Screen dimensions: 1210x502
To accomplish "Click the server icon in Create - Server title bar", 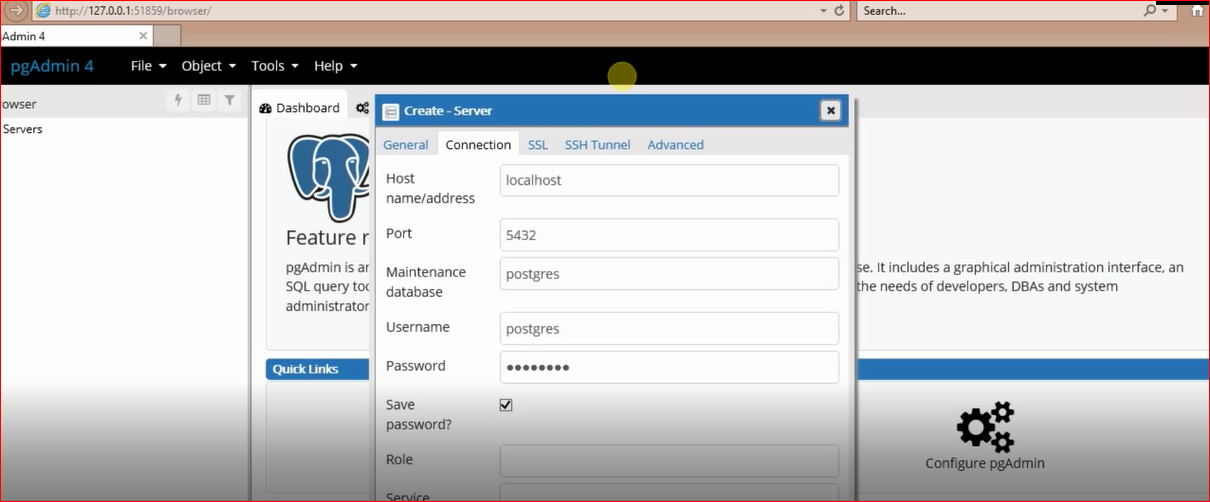I will [x=391, y=111].
